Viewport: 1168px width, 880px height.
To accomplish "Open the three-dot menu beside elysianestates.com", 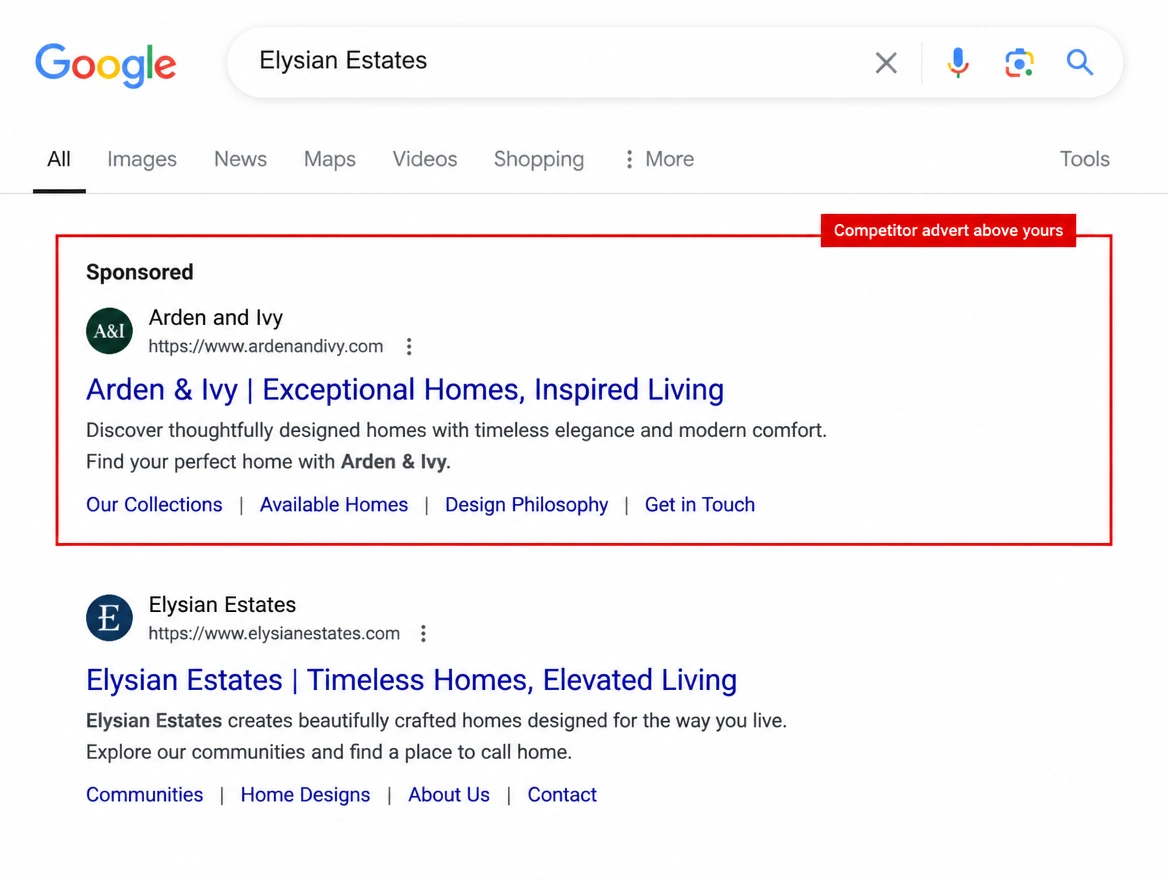I will pos(423,633).
